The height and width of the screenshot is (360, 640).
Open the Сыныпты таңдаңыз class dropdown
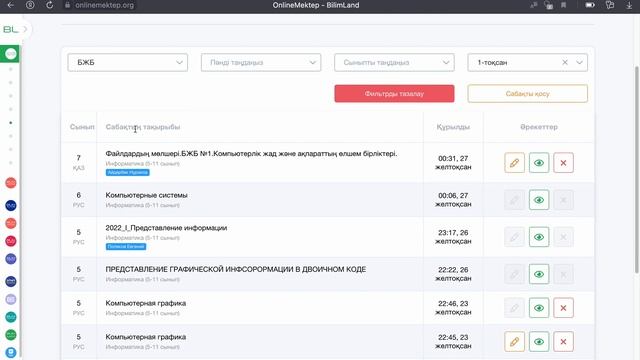click(x=394, y=62)
